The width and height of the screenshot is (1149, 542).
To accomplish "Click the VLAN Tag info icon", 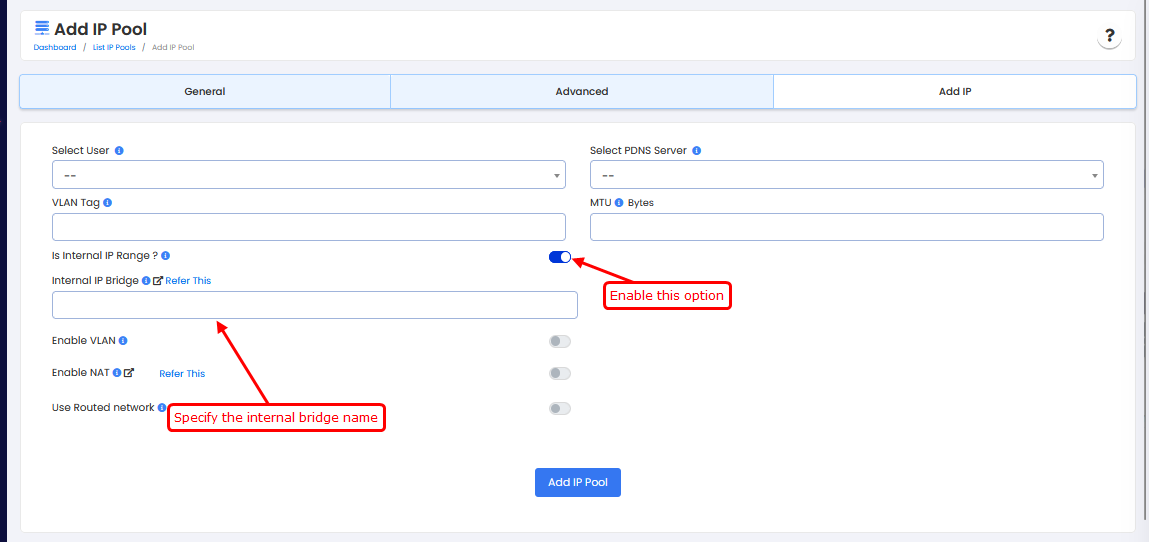I will coord(107,202).
